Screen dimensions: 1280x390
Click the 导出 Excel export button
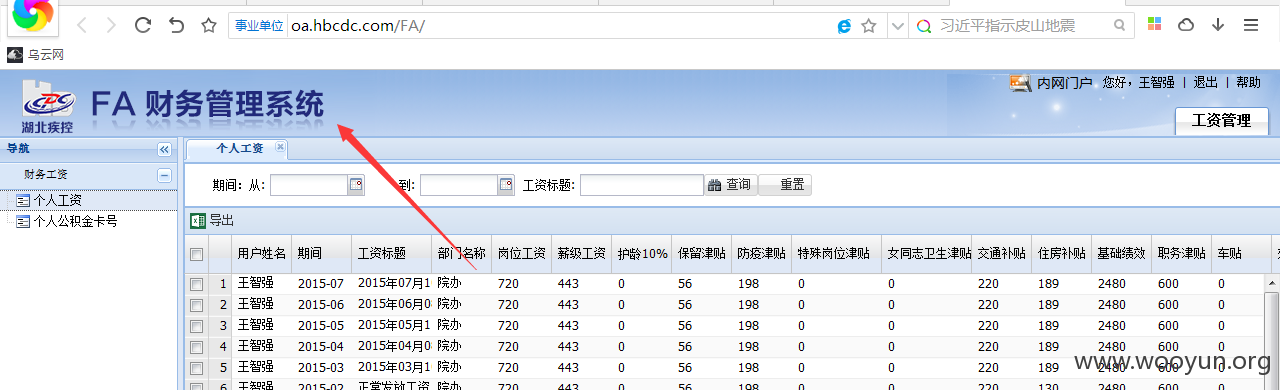point(212,220)
